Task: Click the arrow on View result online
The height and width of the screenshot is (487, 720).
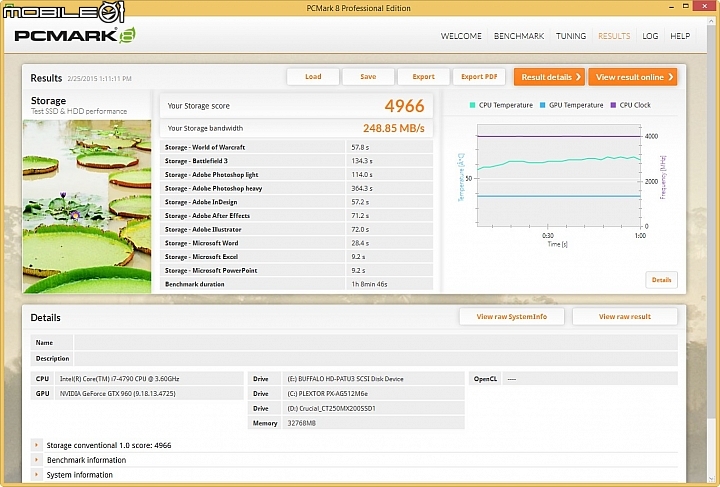Action: pos(670,77)
